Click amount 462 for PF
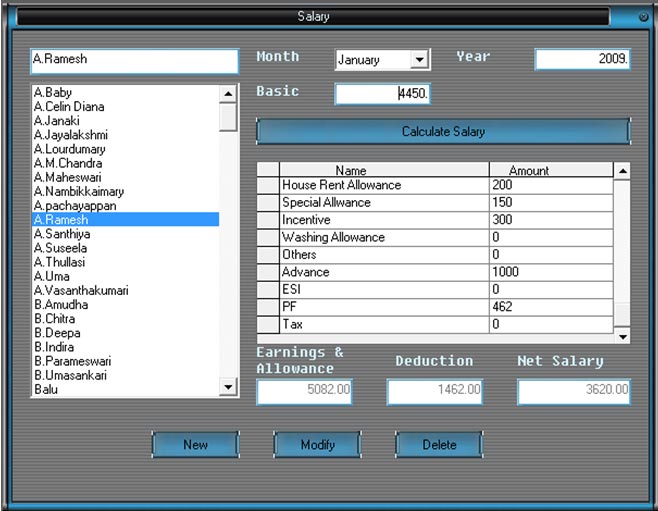This screenshot has height=511, width=658. click(x=551, y=307)
